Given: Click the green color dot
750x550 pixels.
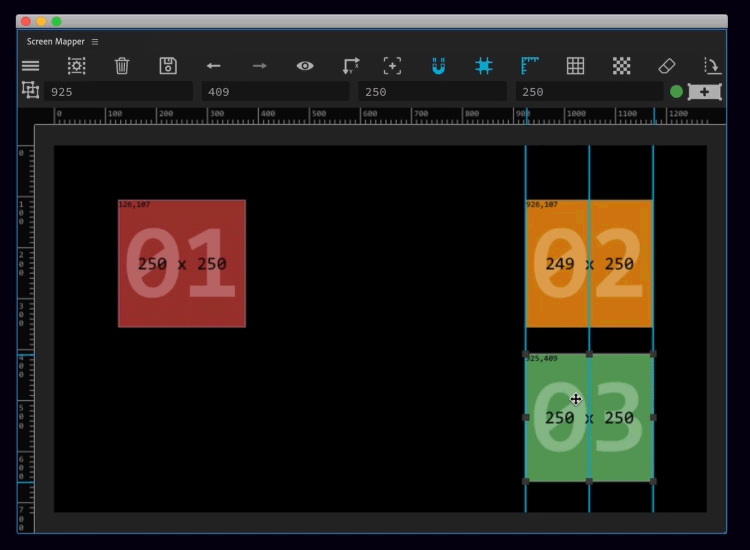Looking at the screenshot, I should [676, 91].
